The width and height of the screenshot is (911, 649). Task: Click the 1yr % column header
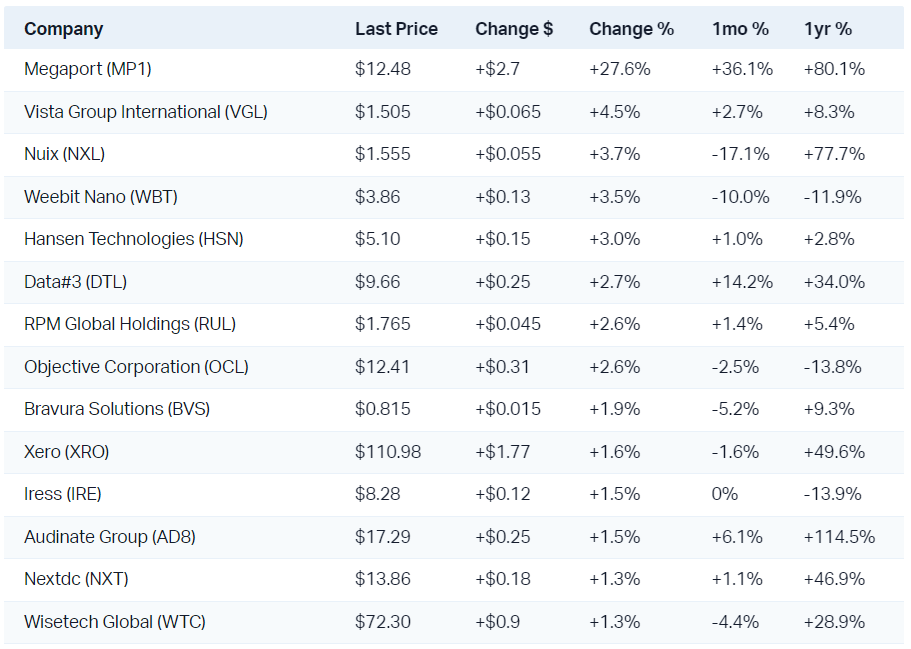pyautogui.click(x=828, y=29)
